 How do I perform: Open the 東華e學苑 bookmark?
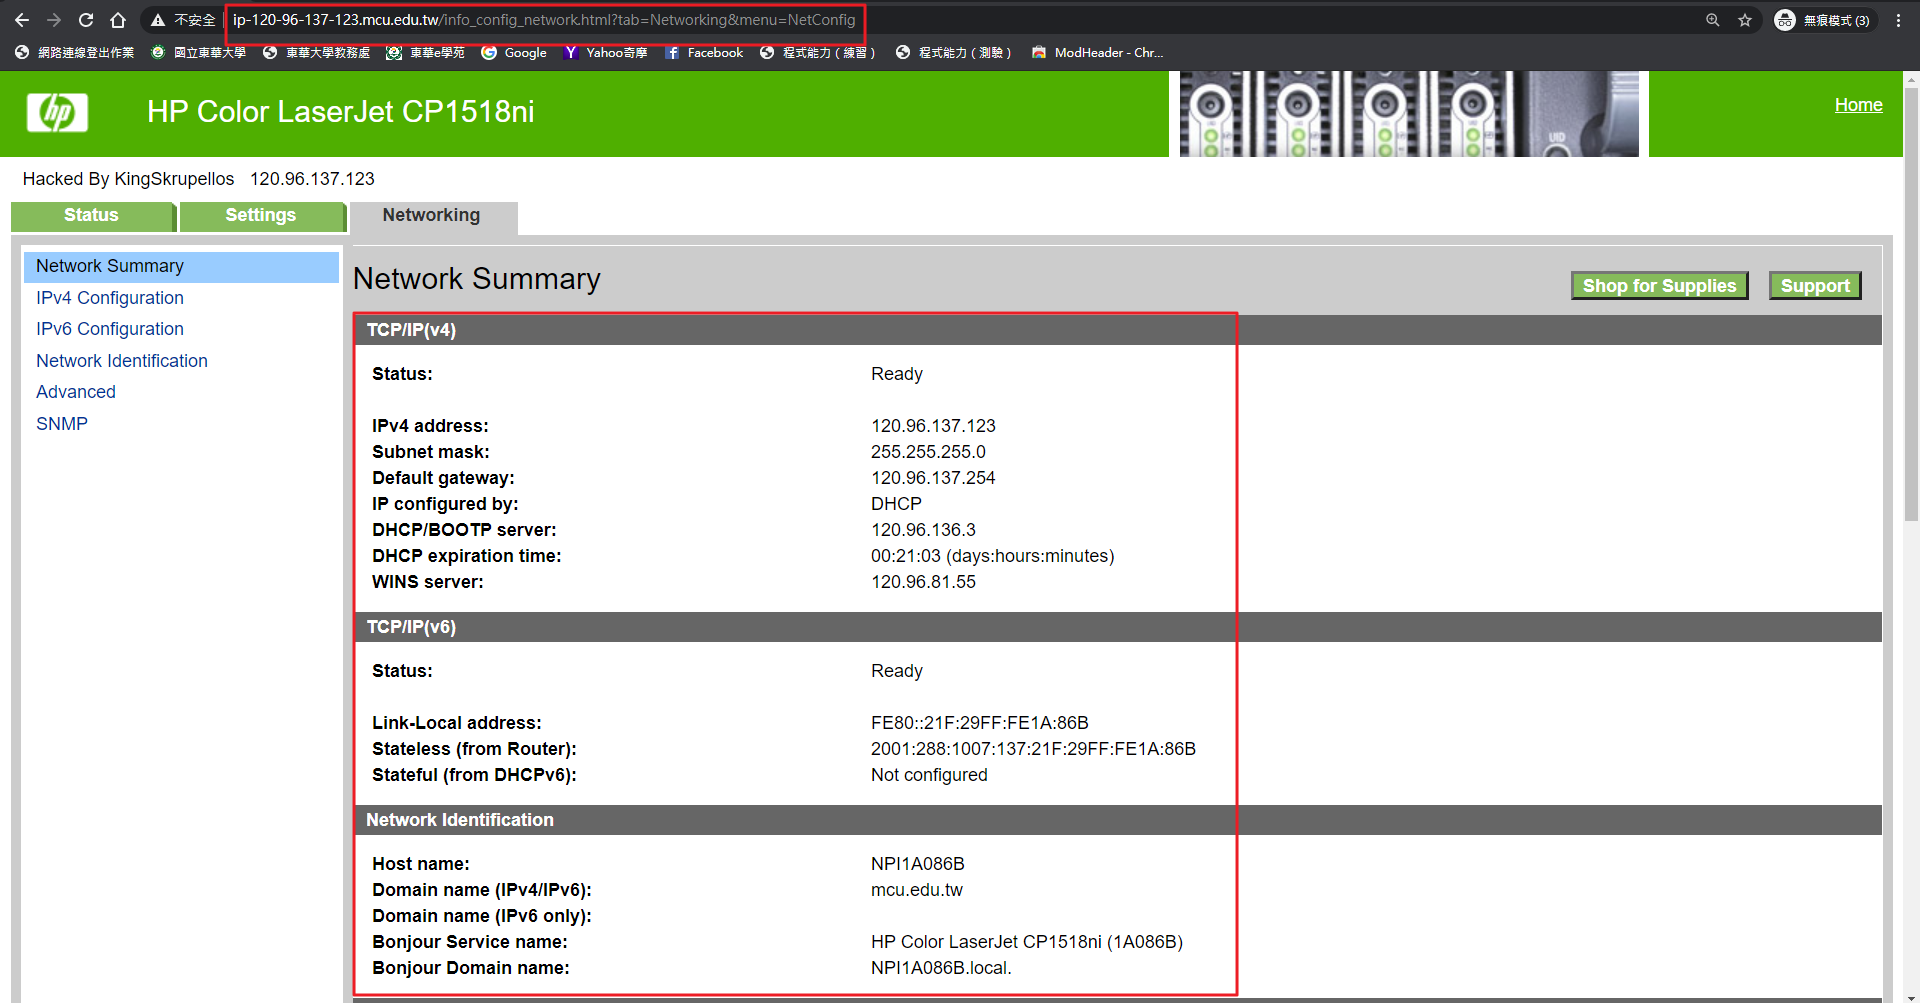coord(425,52)
